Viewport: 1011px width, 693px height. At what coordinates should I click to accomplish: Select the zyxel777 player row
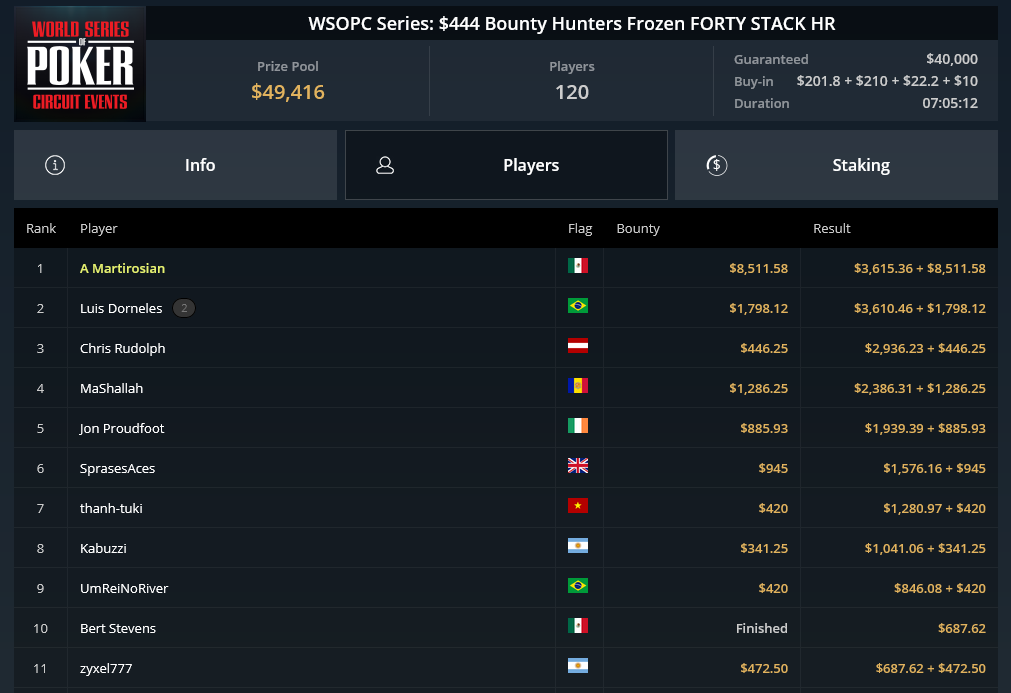pos(506,668)
